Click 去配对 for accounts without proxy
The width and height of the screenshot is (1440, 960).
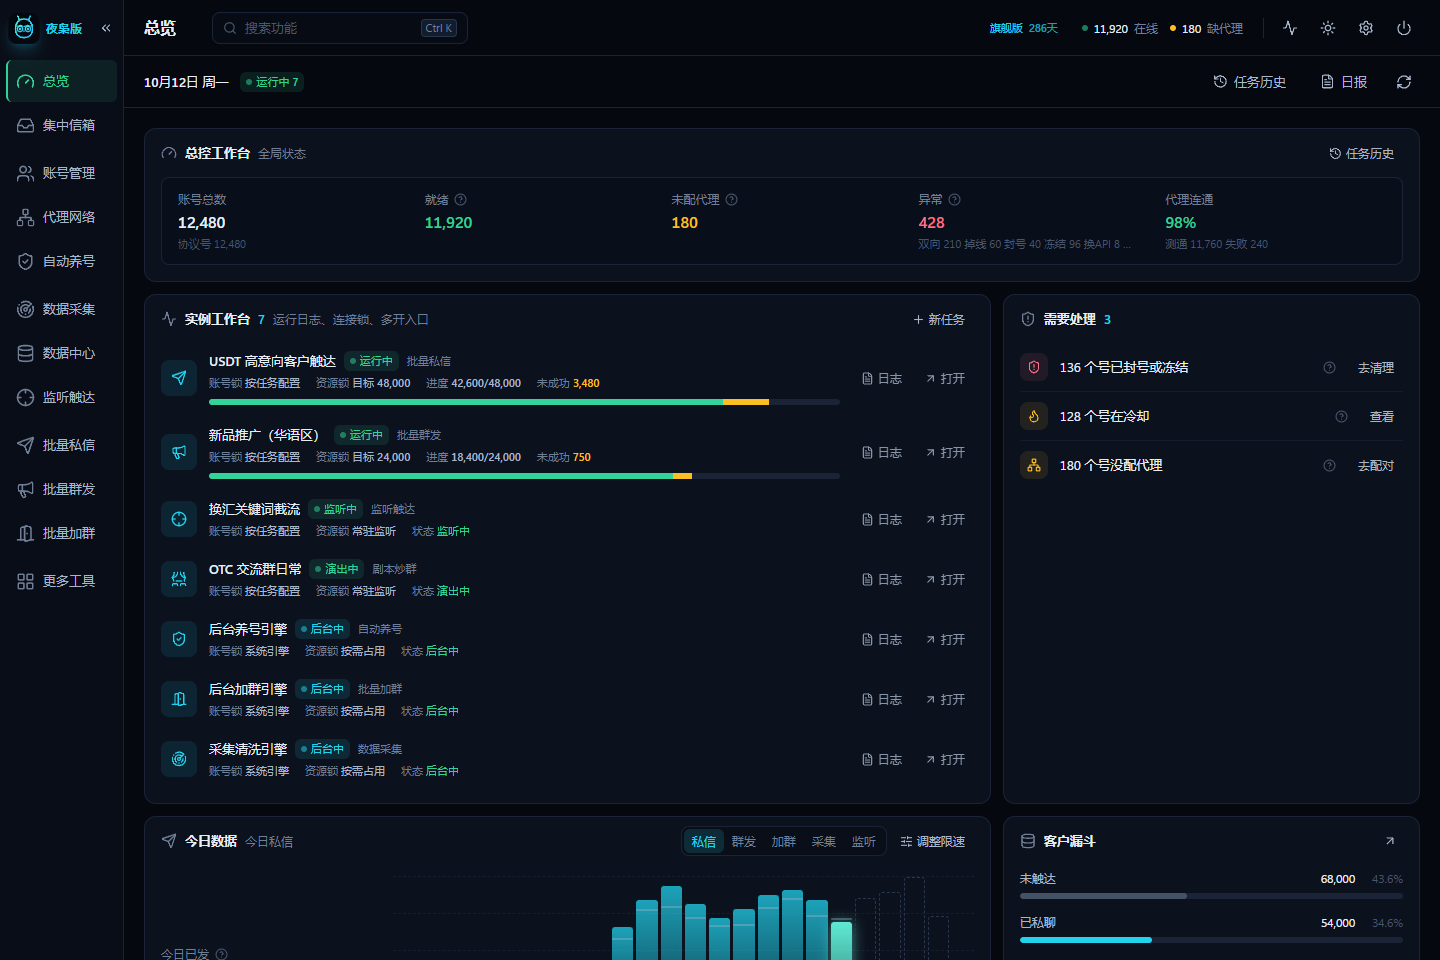1376,466
